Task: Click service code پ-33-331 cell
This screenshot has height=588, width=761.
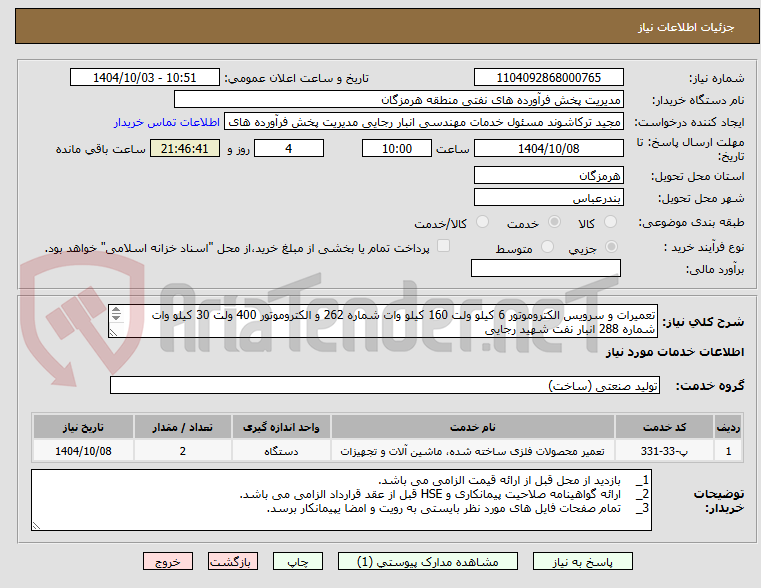Action: [x=664, y=451]
